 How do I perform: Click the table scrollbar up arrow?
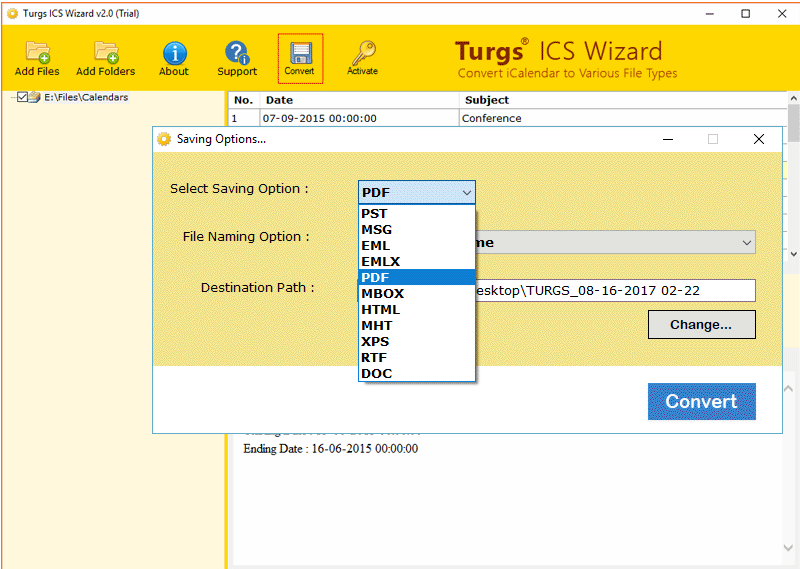pos(793,98)
